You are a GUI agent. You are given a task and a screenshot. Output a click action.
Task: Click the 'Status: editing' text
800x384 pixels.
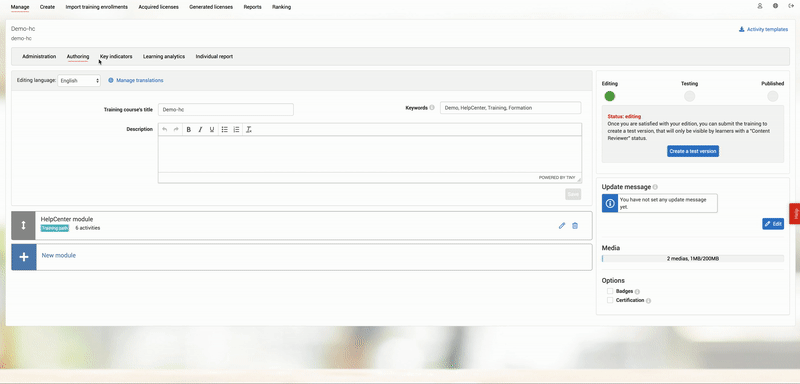click(x=624, y=116)
